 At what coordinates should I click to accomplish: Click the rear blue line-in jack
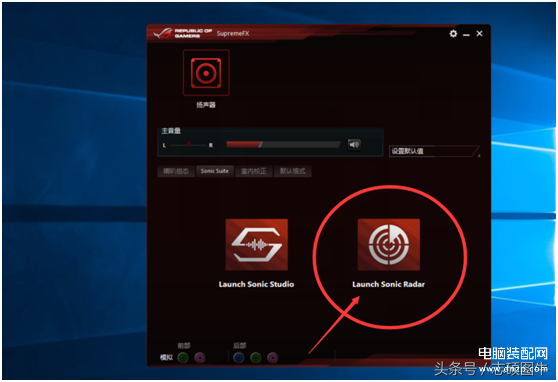click(238, 357)
